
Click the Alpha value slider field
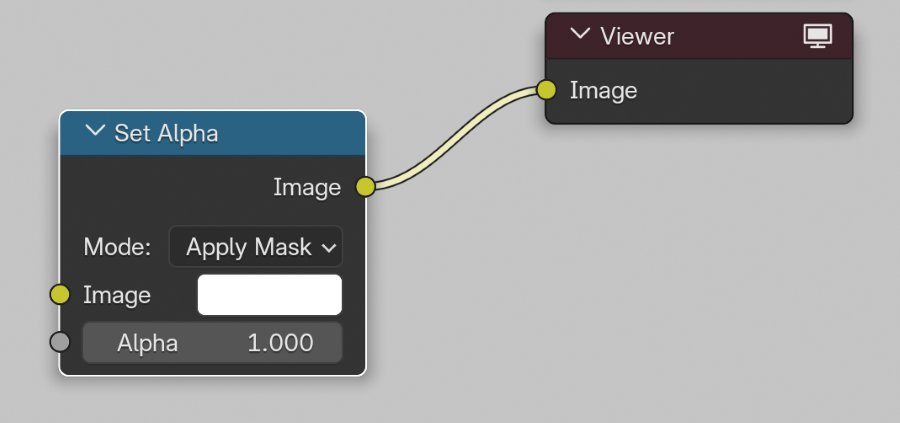click(212, 343)
